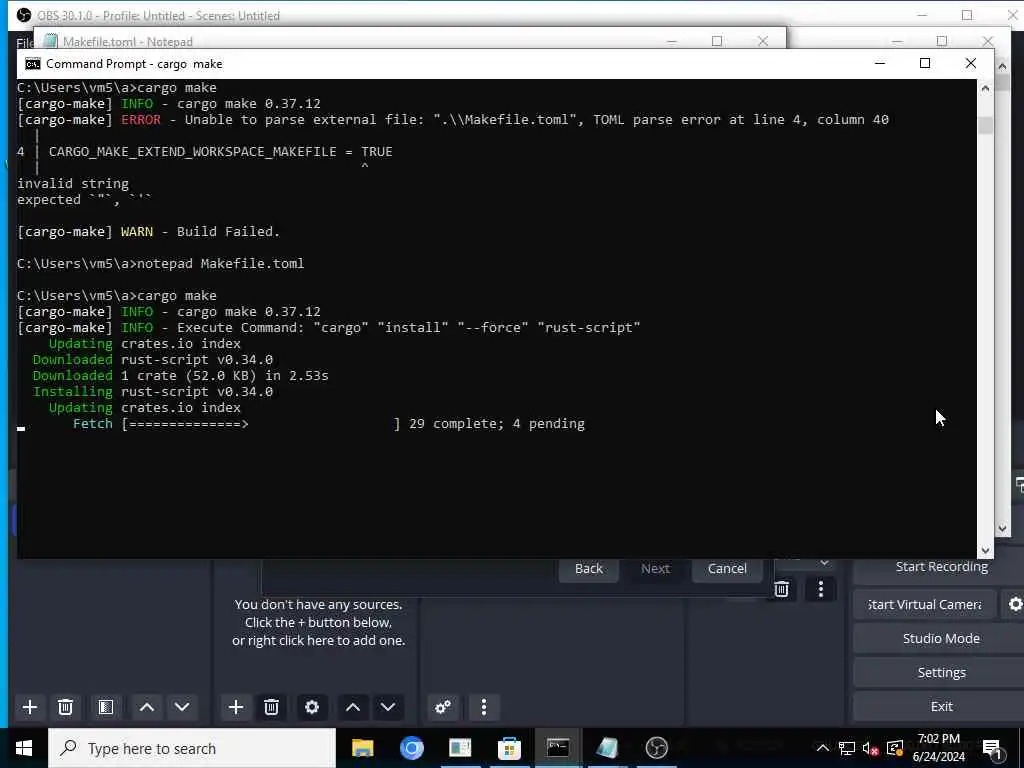Switch to Command Prompt via taskbar icon
The height and width of the screenshot is (768, 1024).
[558, 748]
